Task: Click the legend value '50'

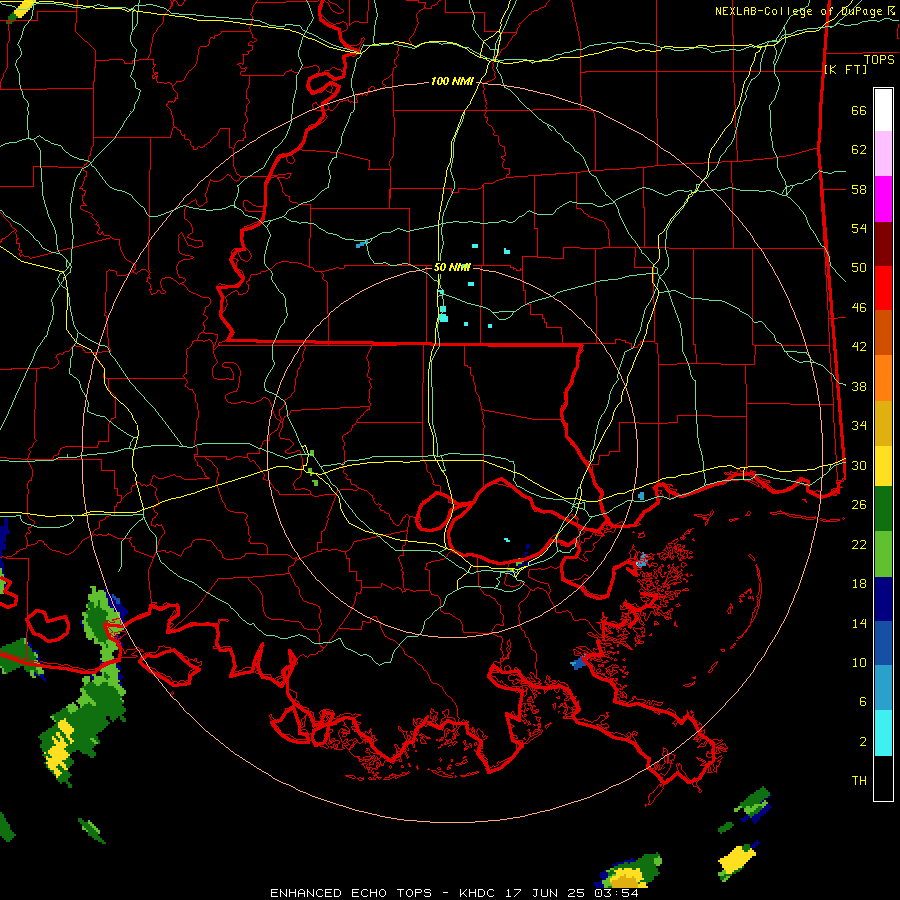Action: pyautogui.click(x=859, y=268)
